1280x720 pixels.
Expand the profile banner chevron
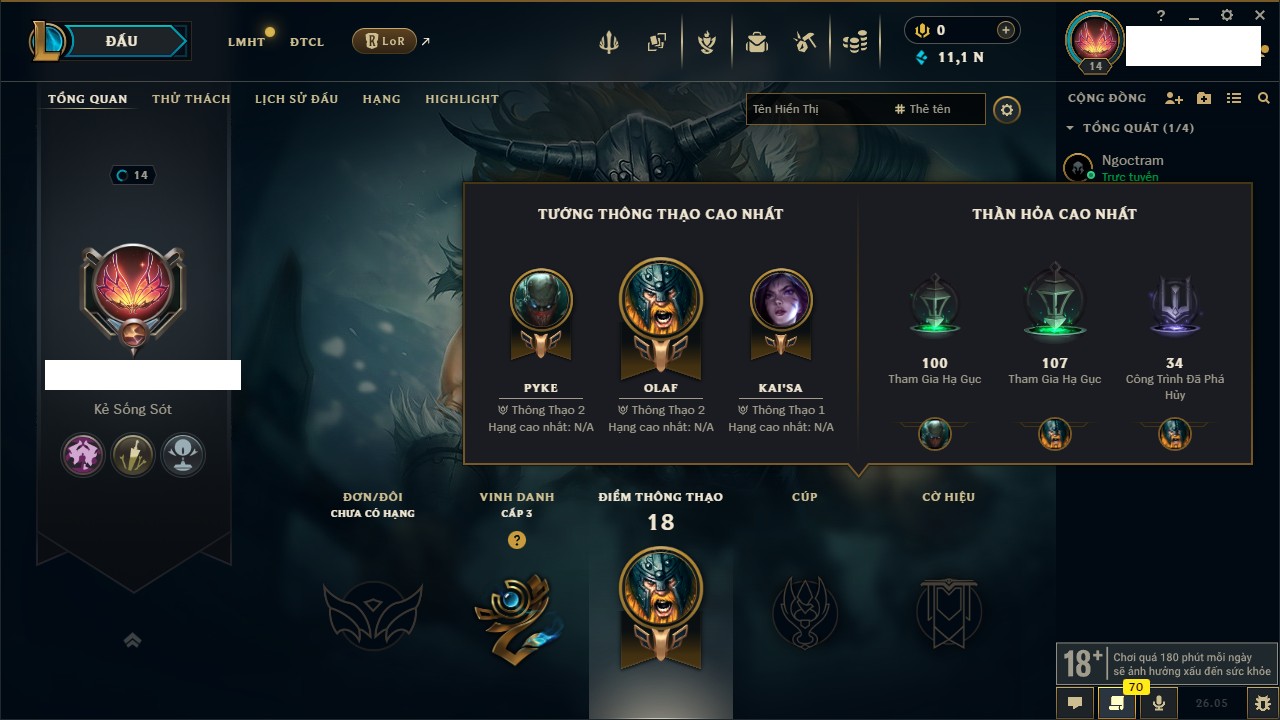[132, 640]
